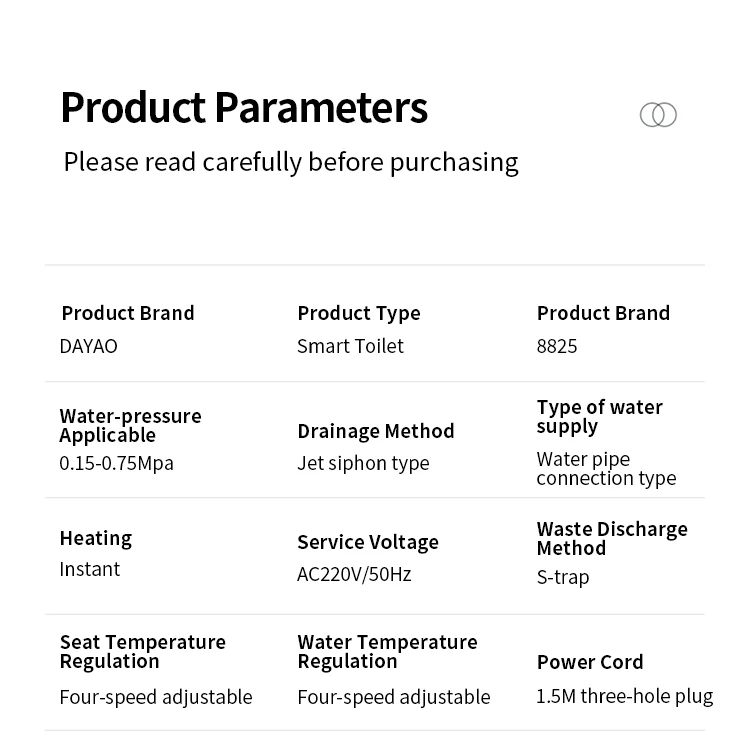
Task: Select Water pipe connection type text
Action: [x=607, y=469]
